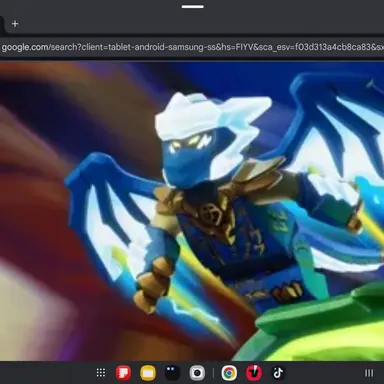Image resolution: width=384 pixels, height=384 pixels.
Task: Open the Camera app from taskbar
Action: point(197,373)
